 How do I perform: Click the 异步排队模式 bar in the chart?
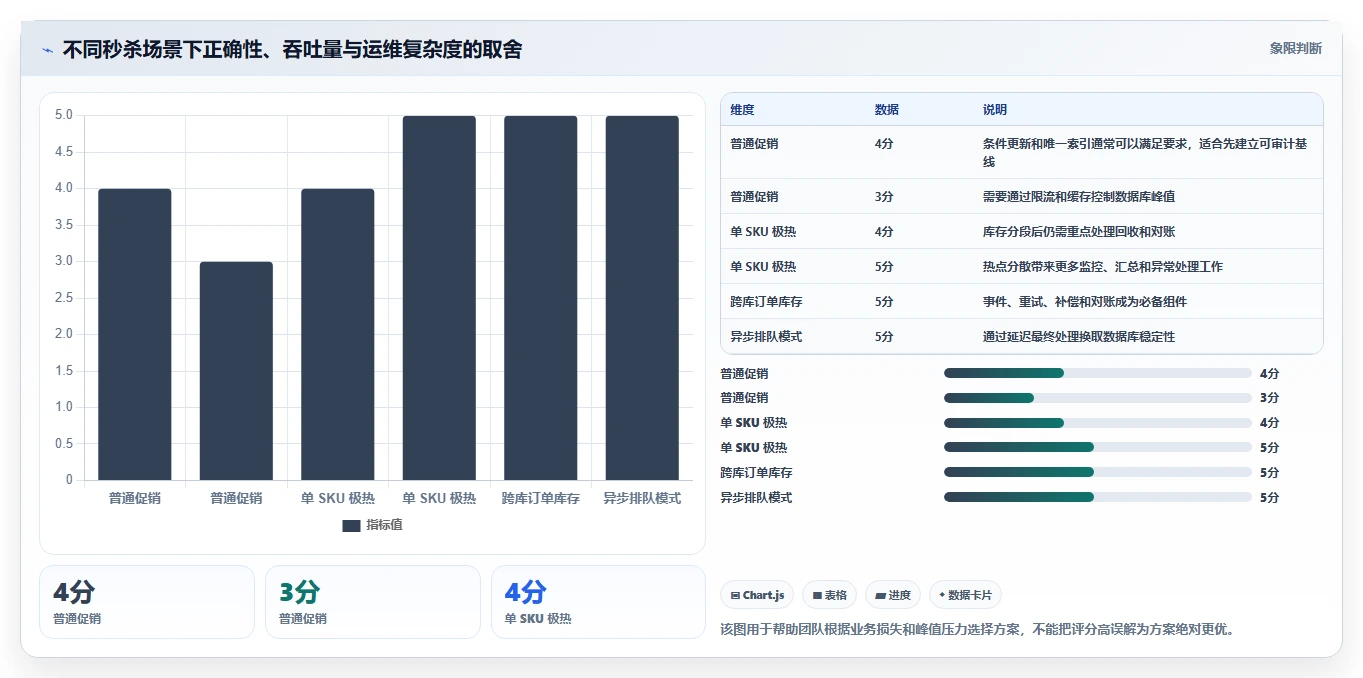(x=642, y=298)
